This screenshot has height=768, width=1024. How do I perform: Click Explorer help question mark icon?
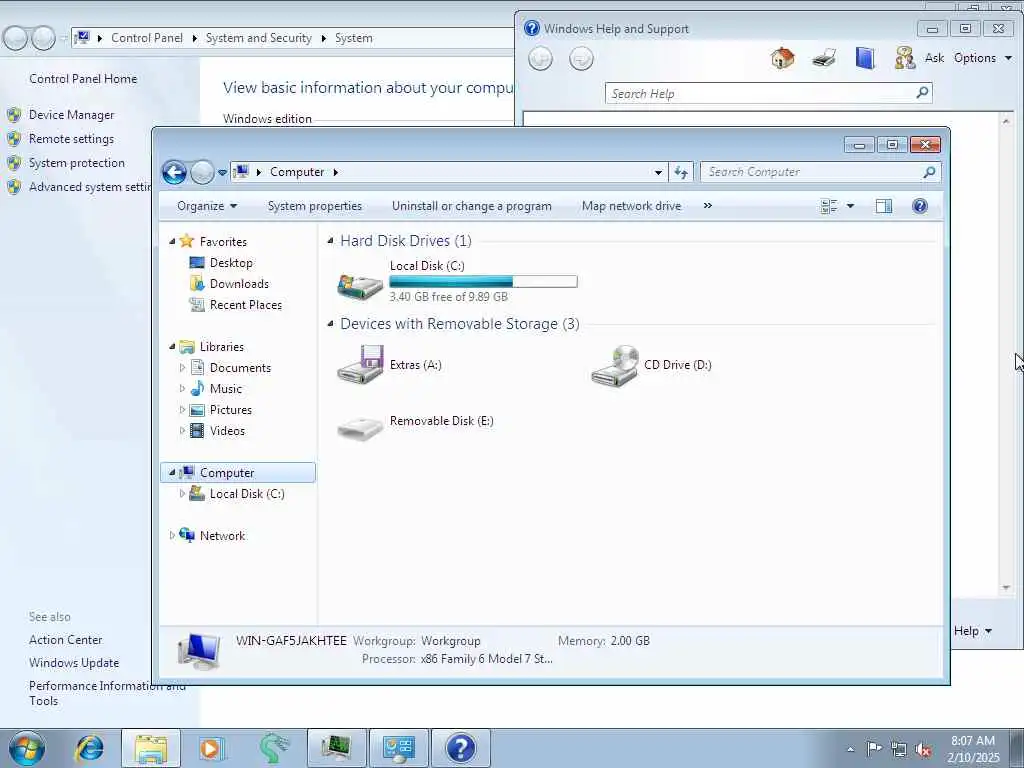tap(920, 206)
